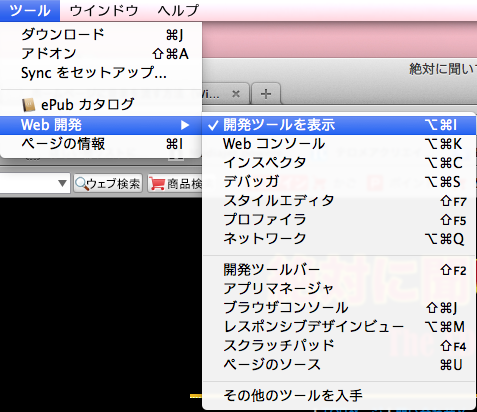Select ダウンロード from the tools menu
This screenshot has width=477, height=412.
pos(101,34)
